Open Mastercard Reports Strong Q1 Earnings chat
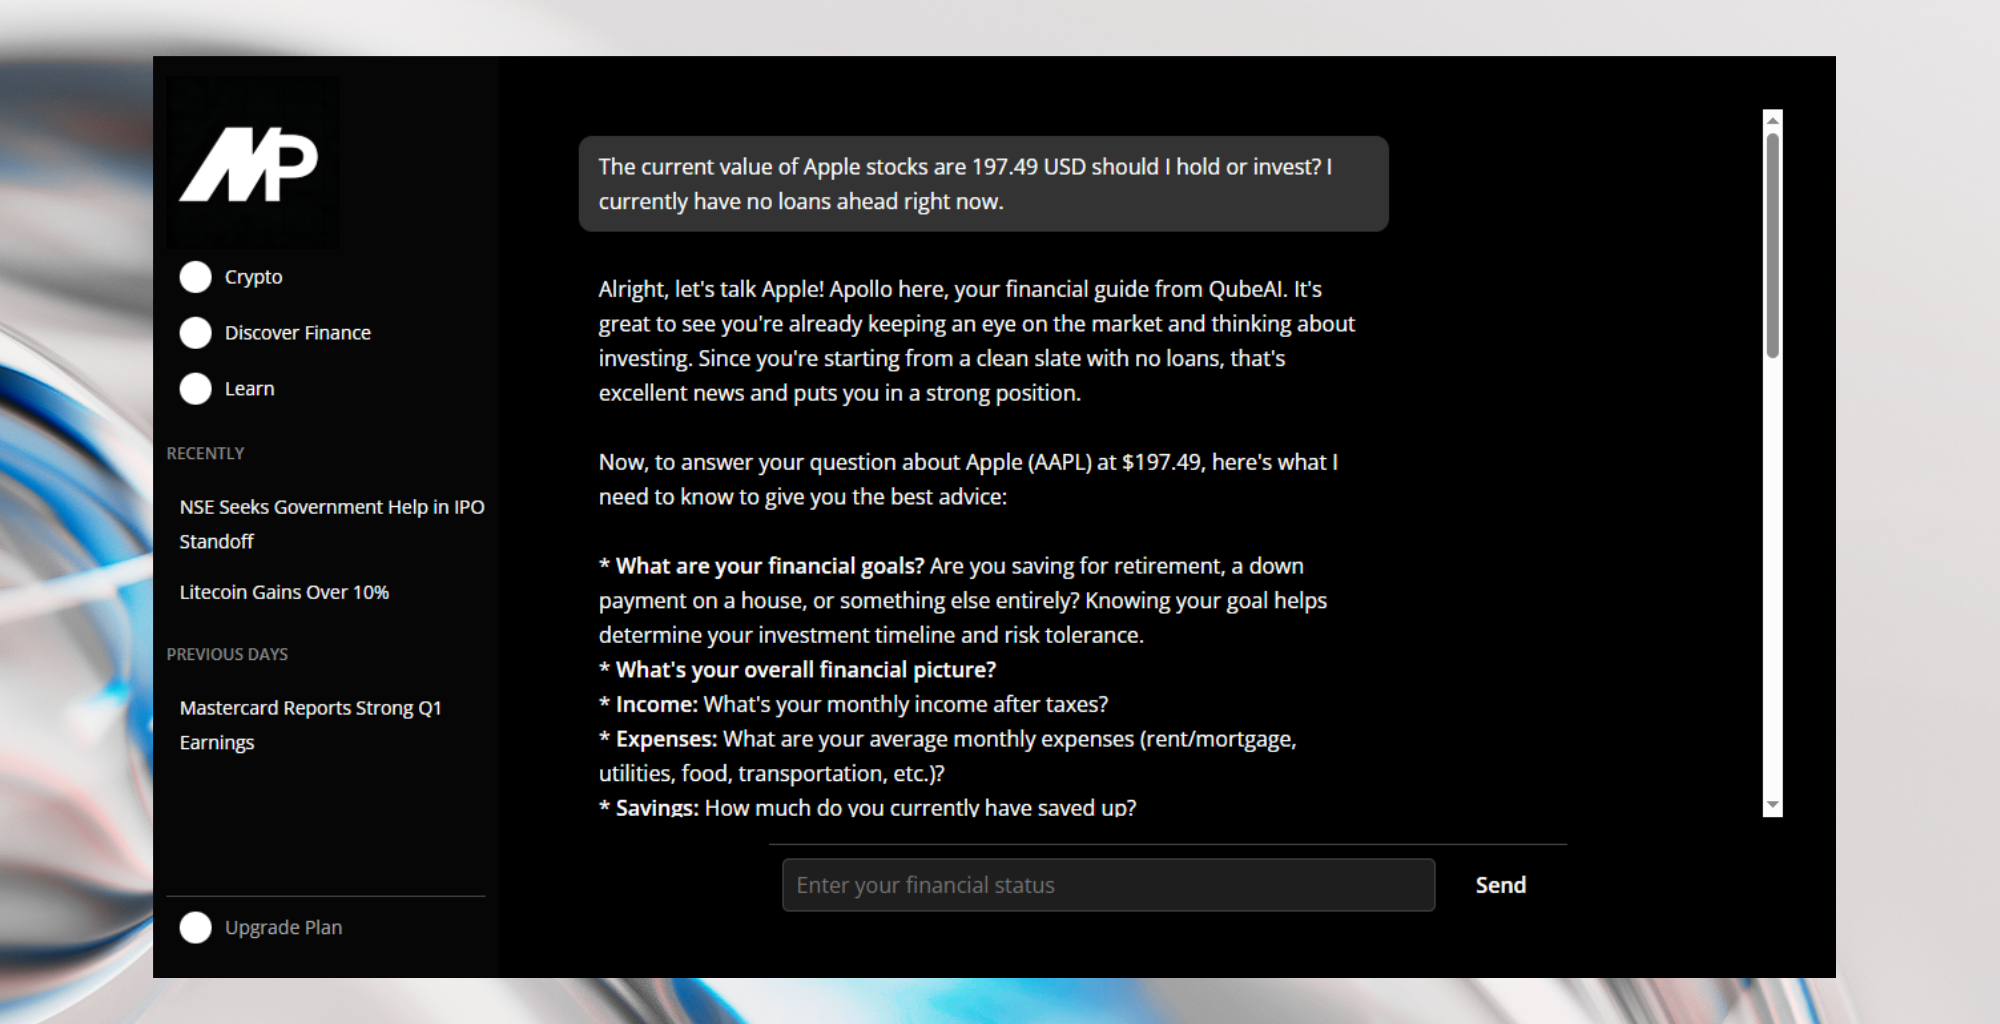2000x1024 pixels. point(310,725)
